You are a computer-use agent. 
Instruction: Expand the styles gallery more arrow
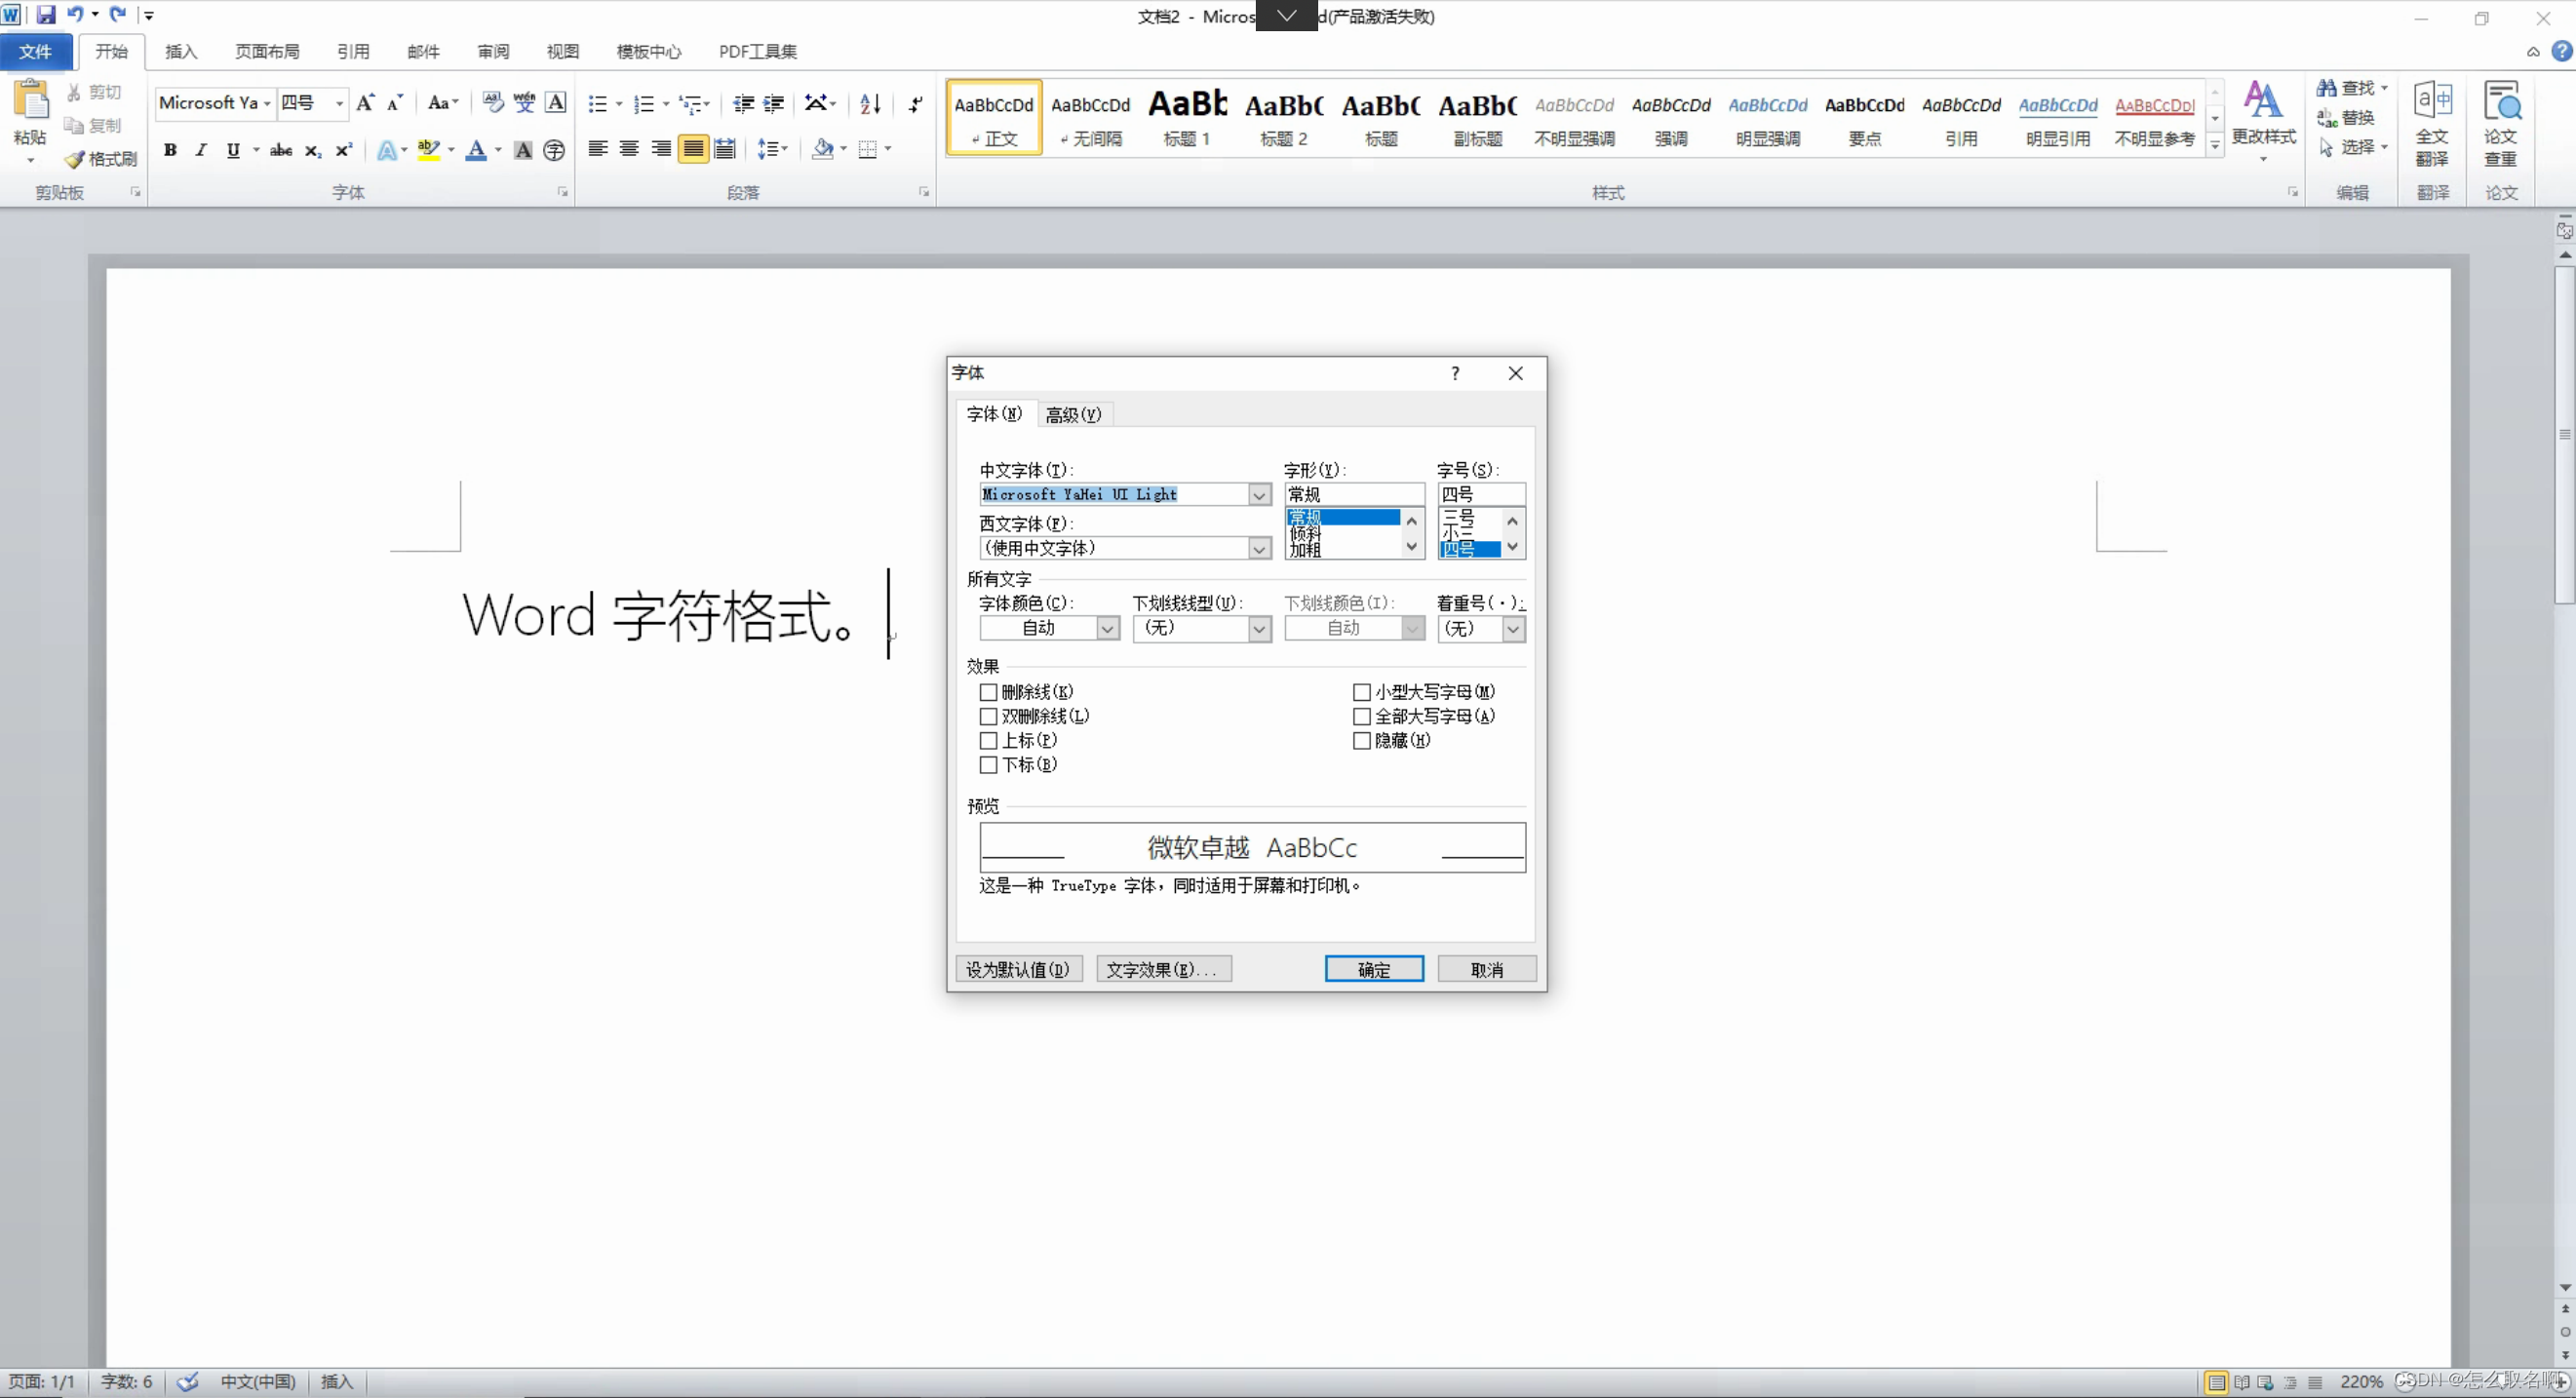(x=2215, y=146)
